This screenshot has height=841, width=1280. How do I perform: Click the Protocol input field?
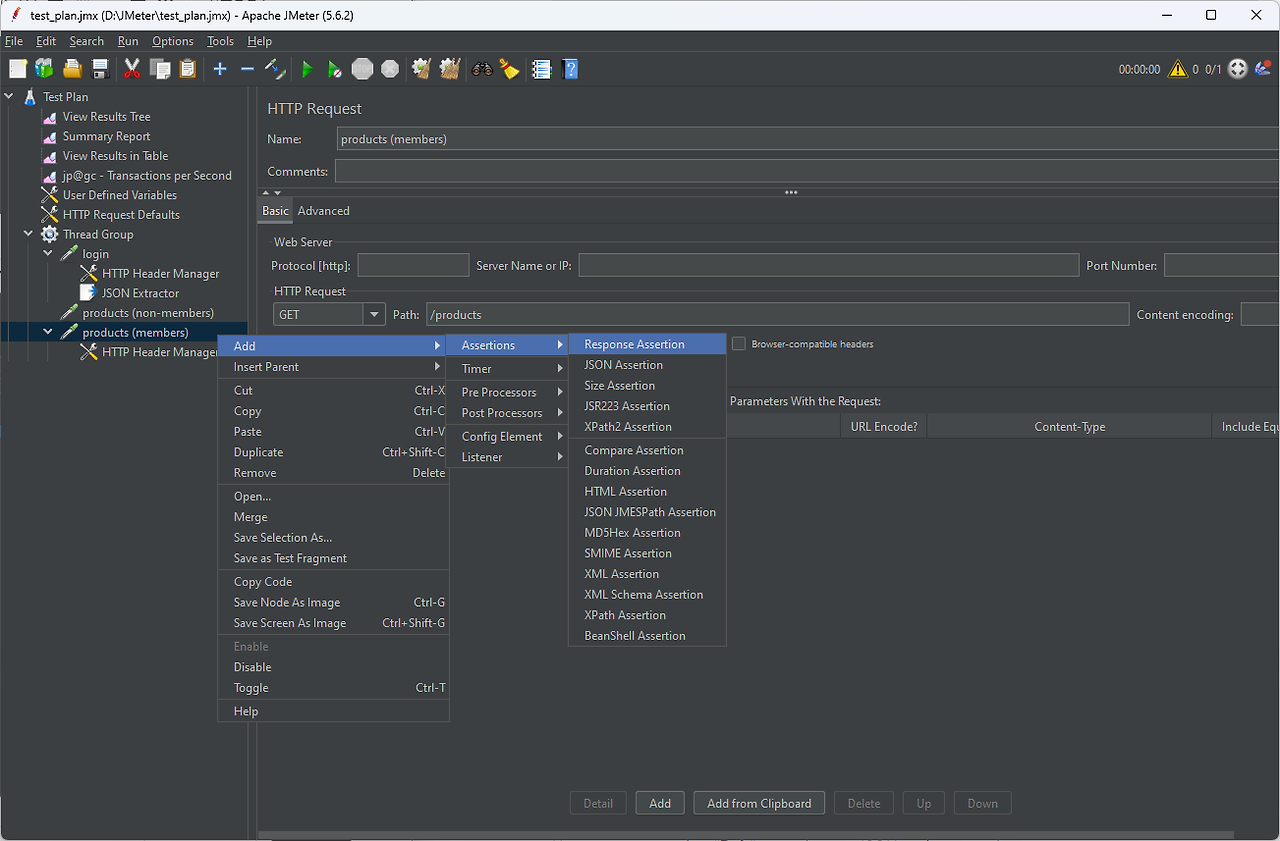(x=413, y=265)
